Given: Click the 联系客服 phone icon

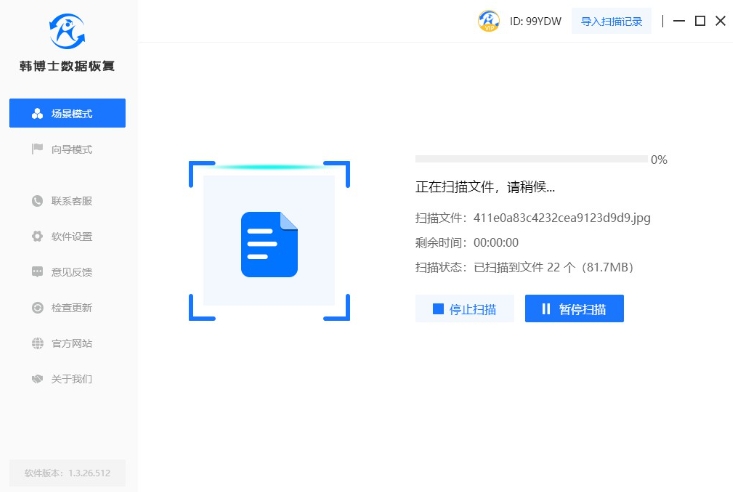Looking at the screenshot, I should coord(37,201).
